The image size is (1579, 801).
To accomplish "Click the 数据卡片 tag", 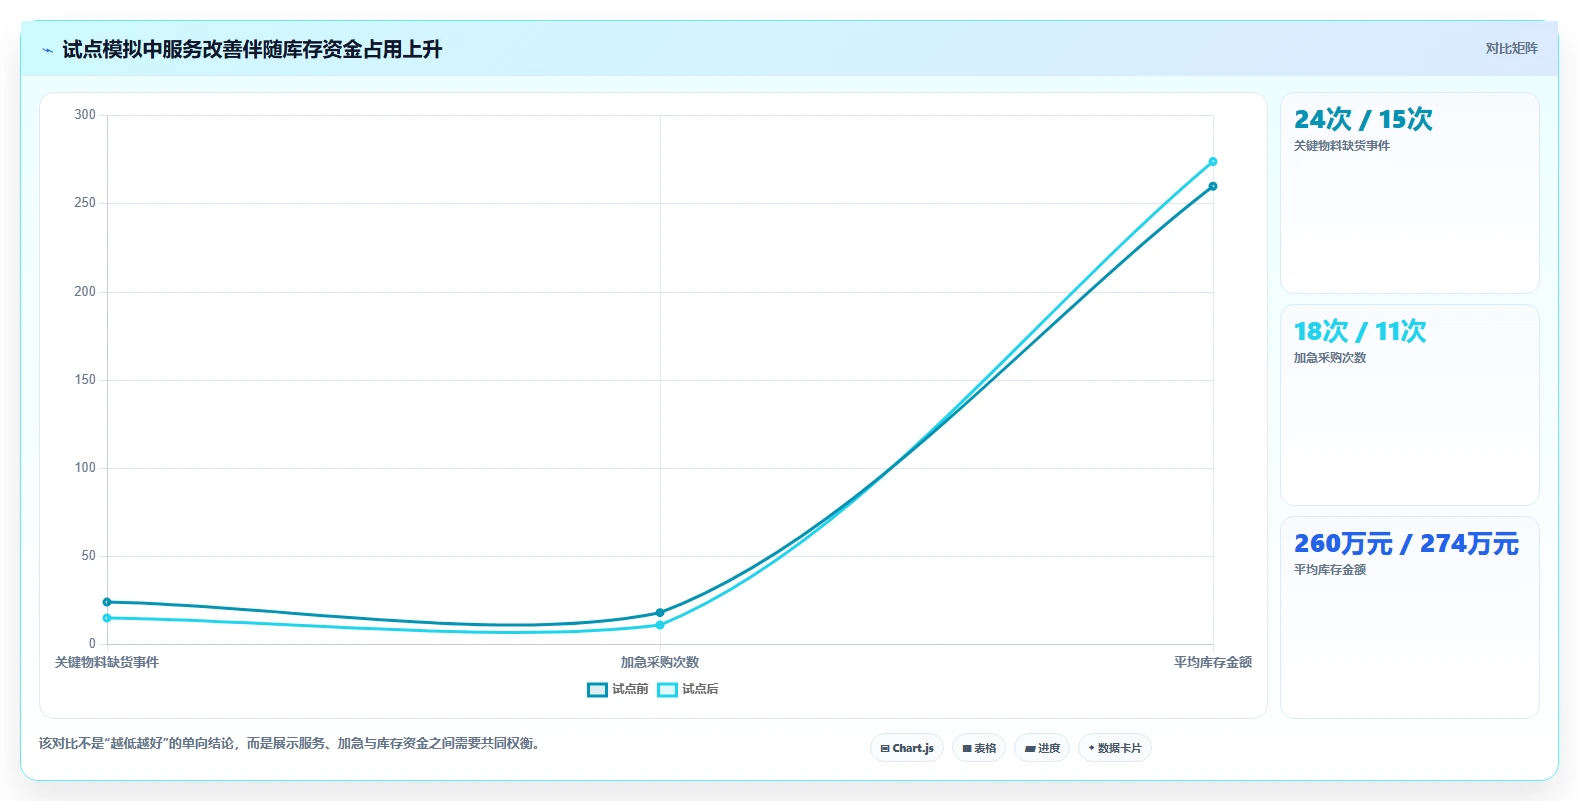I will click(1115, 748).
